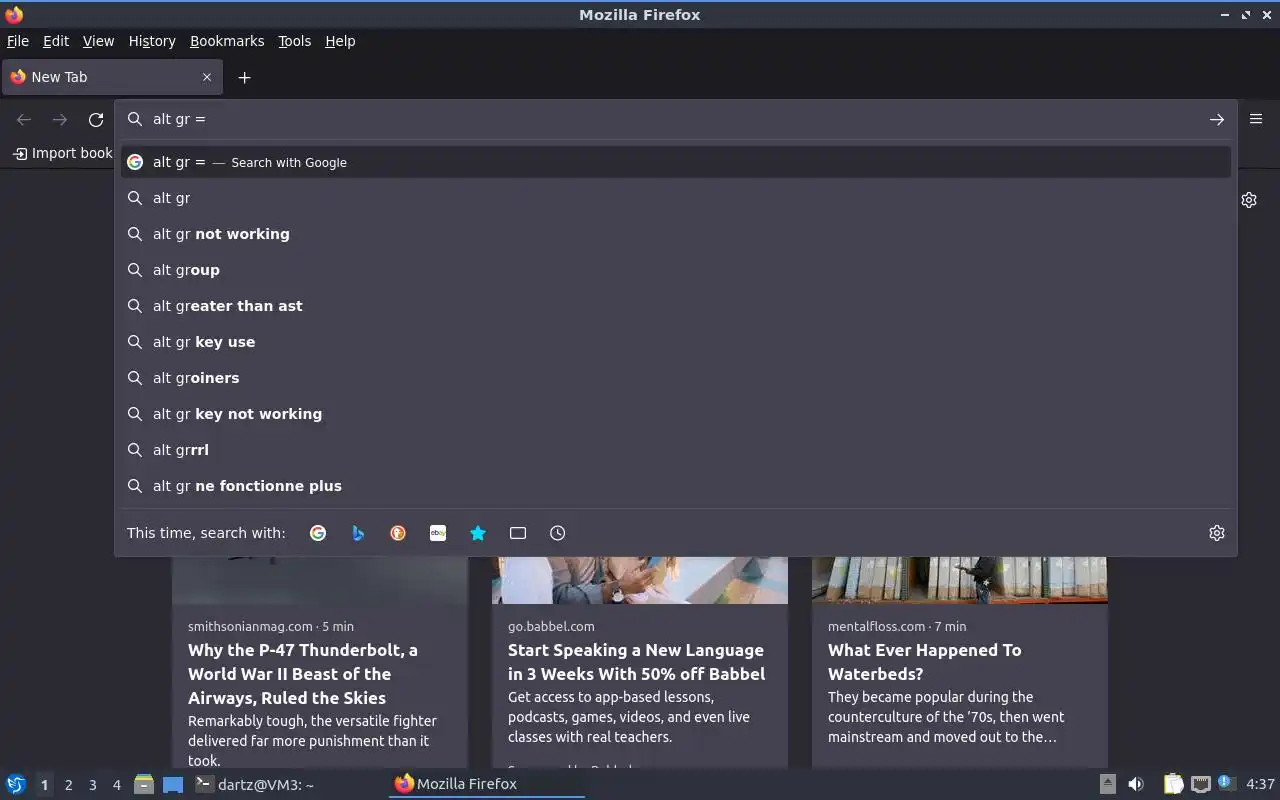Close the New Tab tab
Viewport: 1280px width, 800px height.
207,77
